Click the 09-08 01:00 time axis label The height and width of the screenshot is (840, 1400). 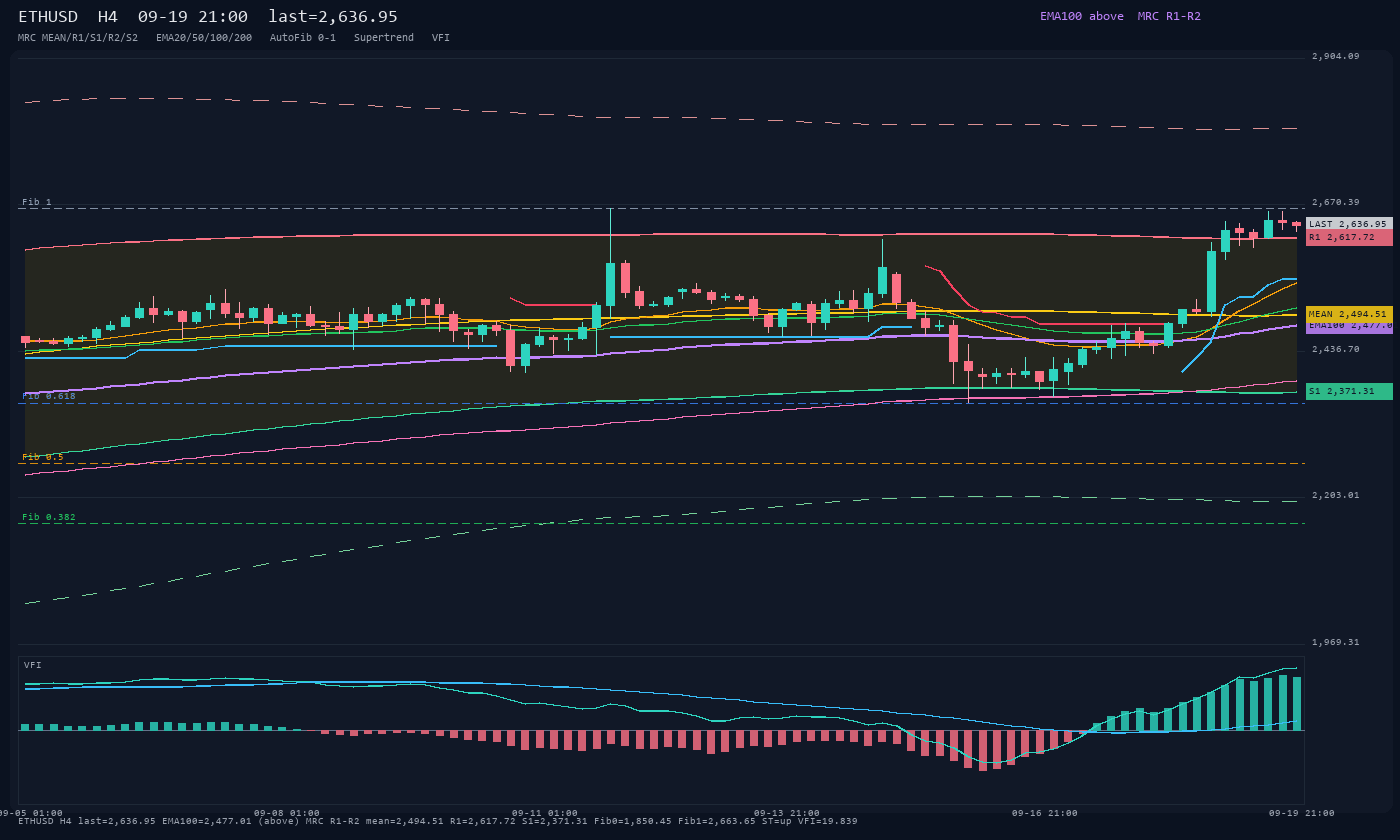287,813
